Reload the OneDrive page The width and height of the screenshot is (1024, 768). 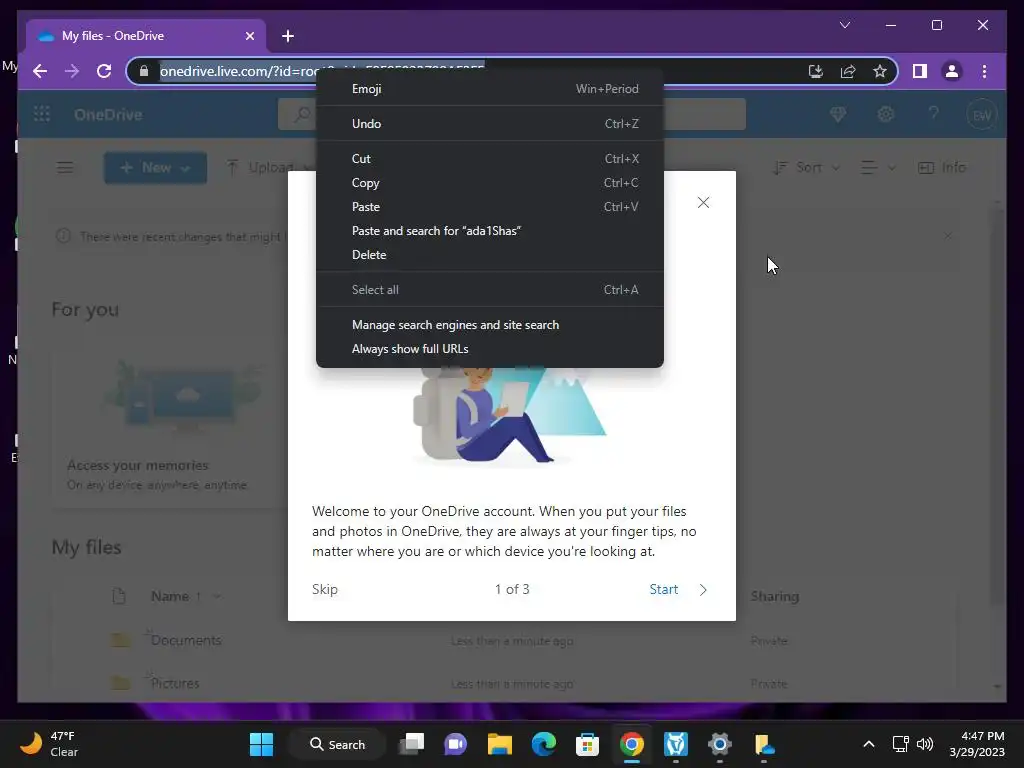pyautogui.click(x=104, y=71)
